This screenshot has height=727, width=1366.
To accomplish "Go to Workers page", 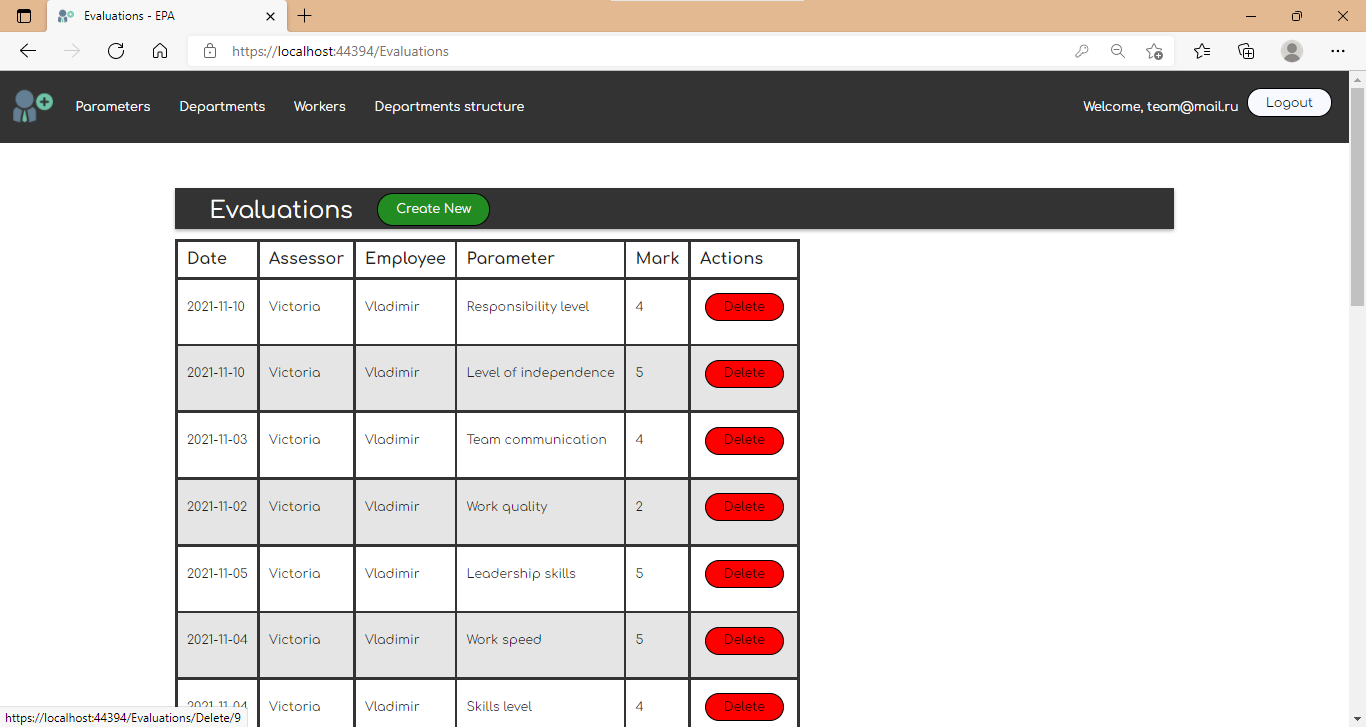I will click(x=320, y=106).
